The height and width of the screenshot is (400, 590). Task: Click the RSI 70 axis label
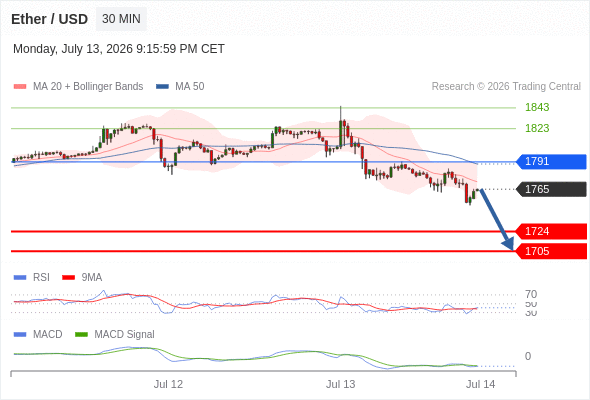531,294
